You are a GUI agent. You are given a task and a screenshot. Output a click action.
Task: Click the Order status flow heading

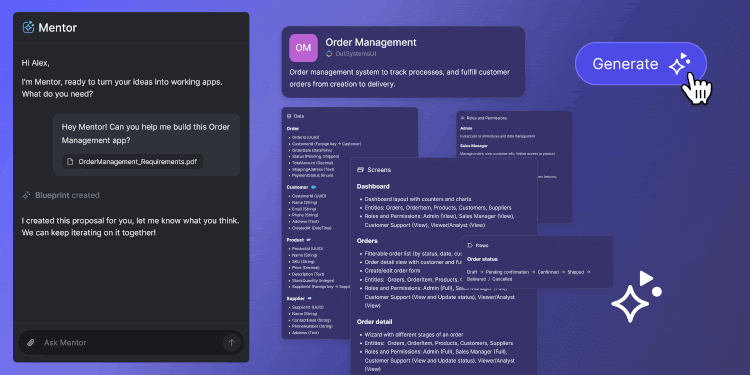coord(482,259)
